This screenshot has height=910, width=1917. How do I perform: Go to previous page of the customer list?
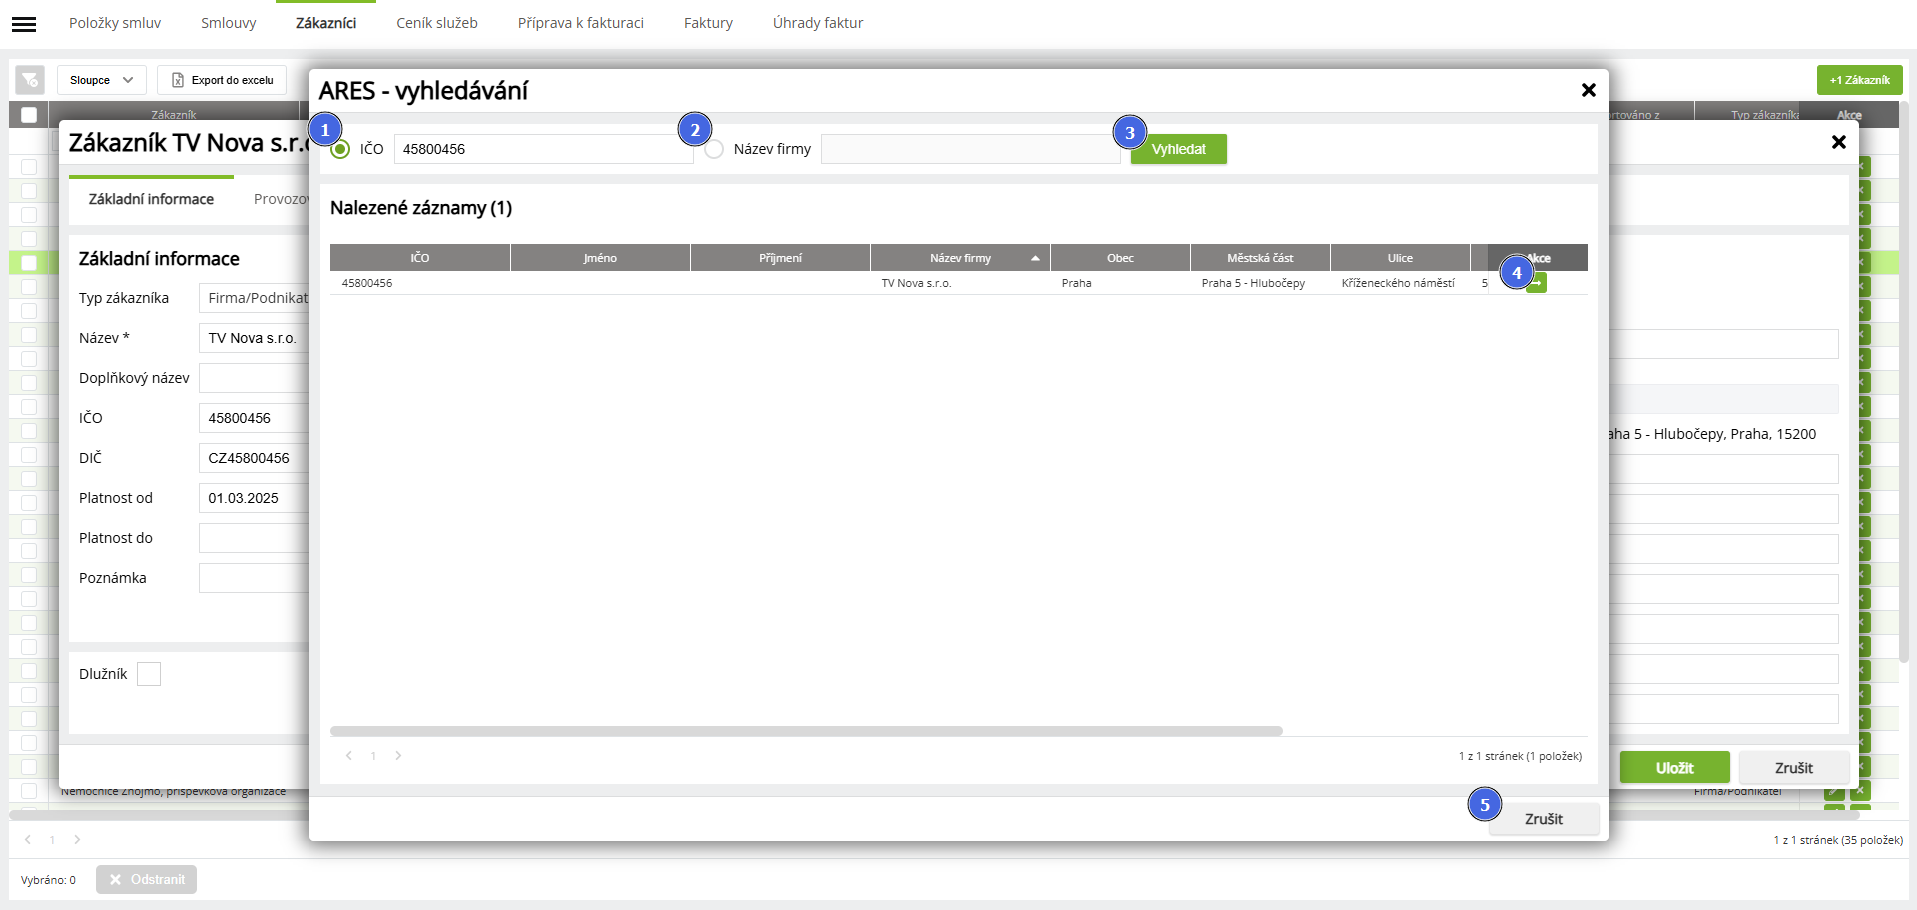28,840
